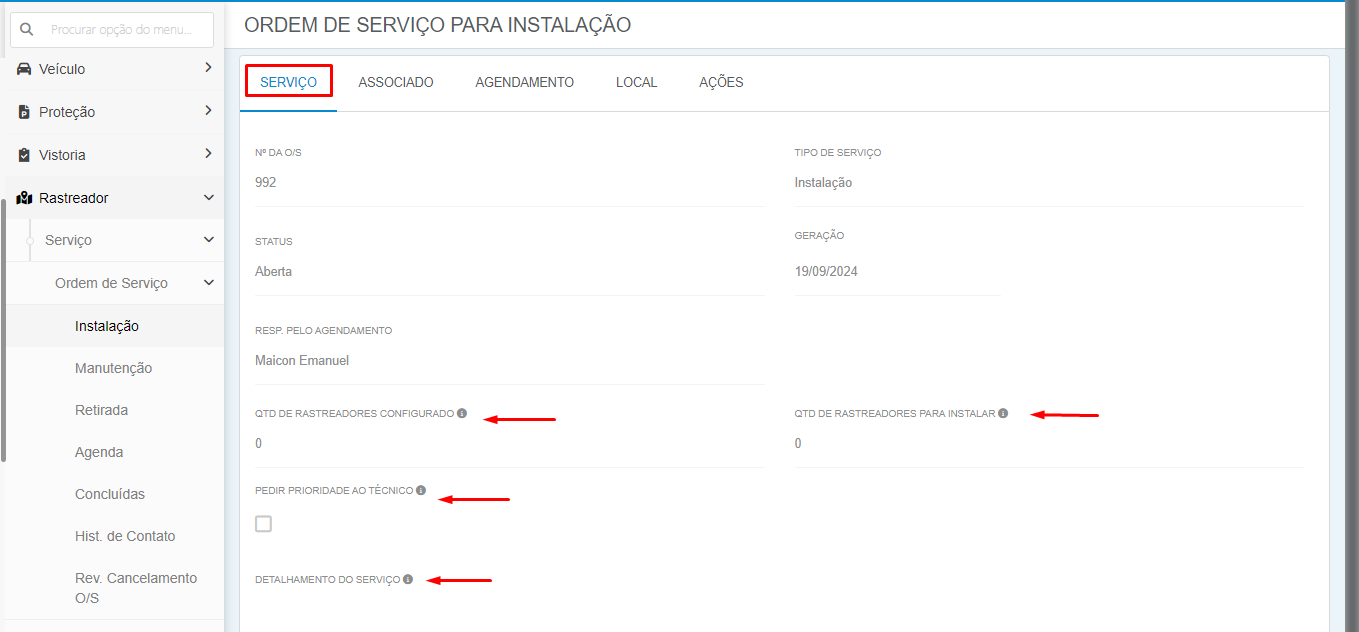Open Retirada service orders
1359x632 pixels.
click(x=102, y=410)
